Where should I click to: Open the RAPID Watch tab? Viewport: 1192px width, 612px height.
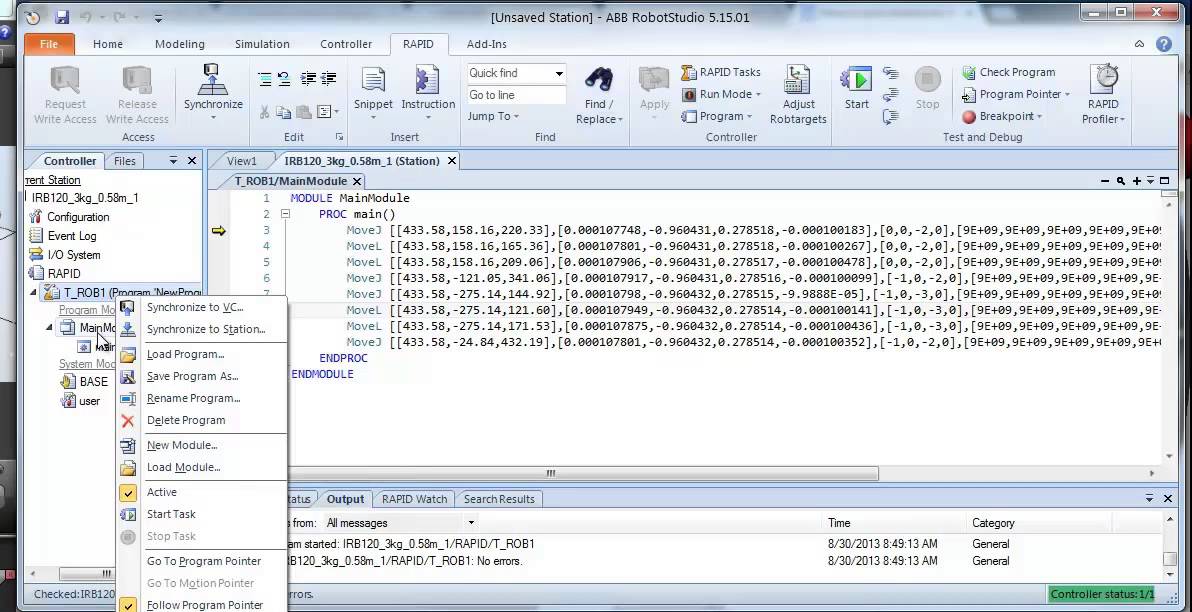point(414,499)
